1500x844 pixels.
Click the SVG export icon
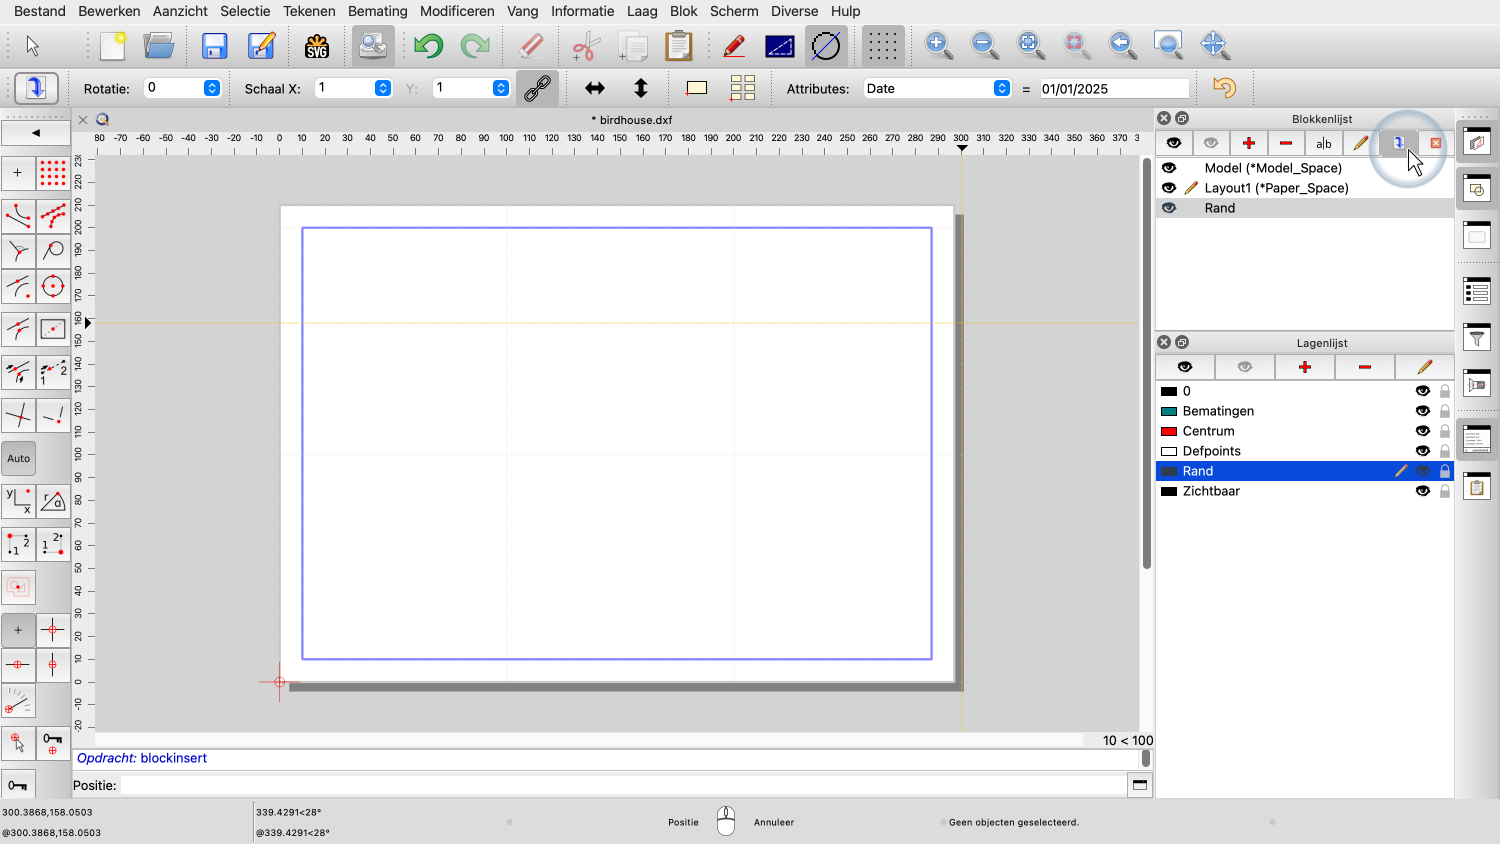point(317,46)
